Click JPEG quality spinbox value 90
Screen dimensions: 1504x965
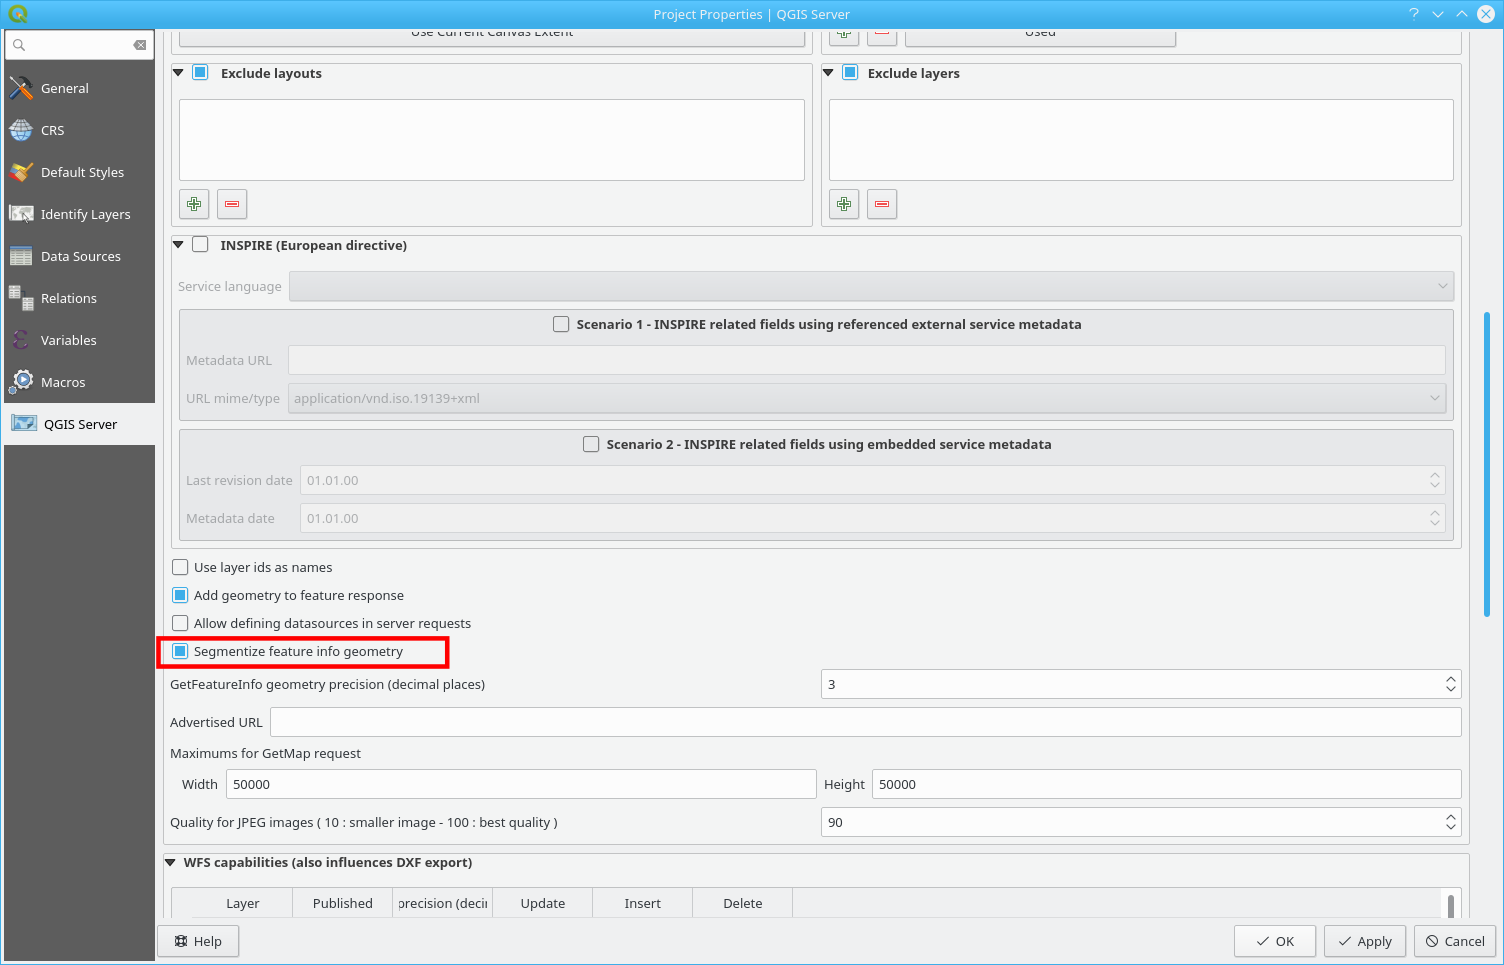point(1141,822)
